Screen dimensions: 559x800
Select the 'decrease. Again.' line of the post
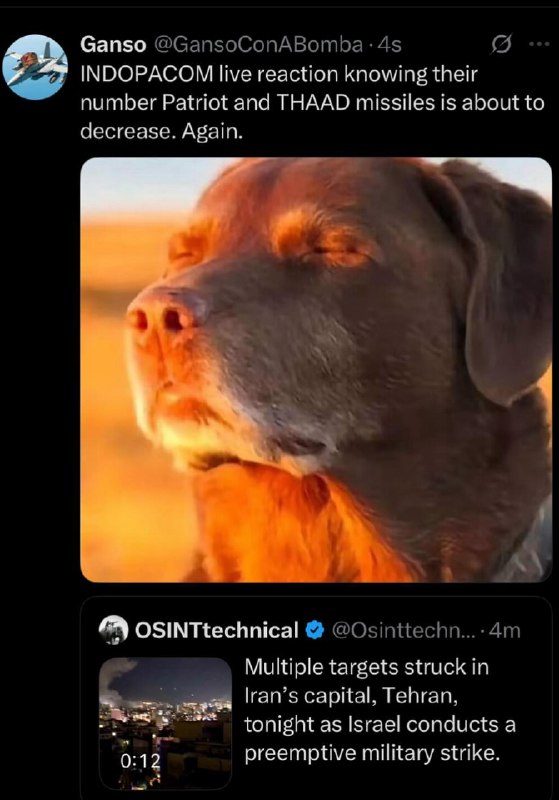(162, 132)
